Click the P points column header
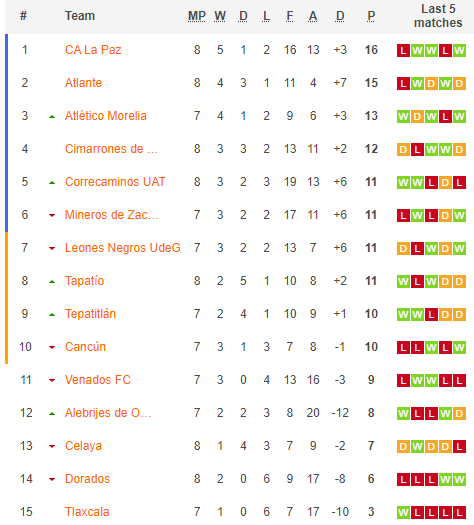This screenshot has height=525, width=474. (x=371, y=16)
